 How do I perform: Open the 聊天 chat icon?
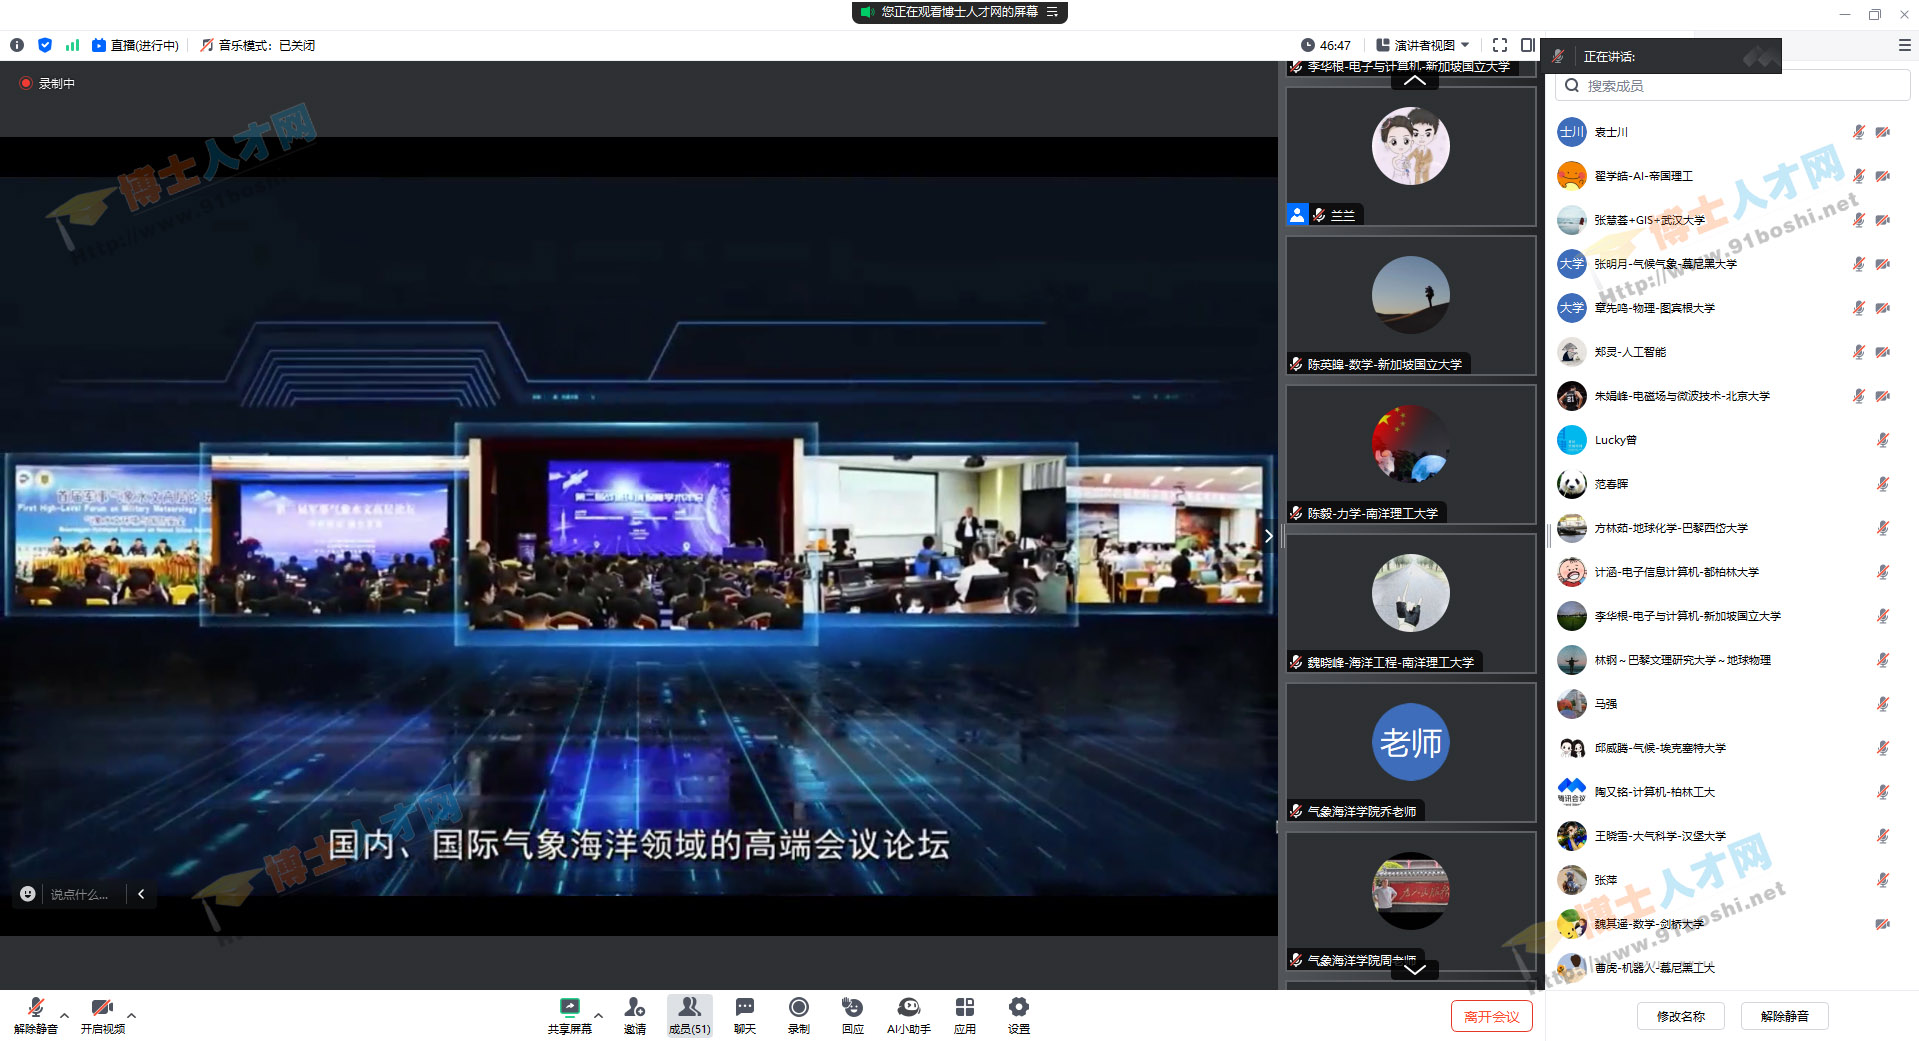click(x=745, y=1015)
